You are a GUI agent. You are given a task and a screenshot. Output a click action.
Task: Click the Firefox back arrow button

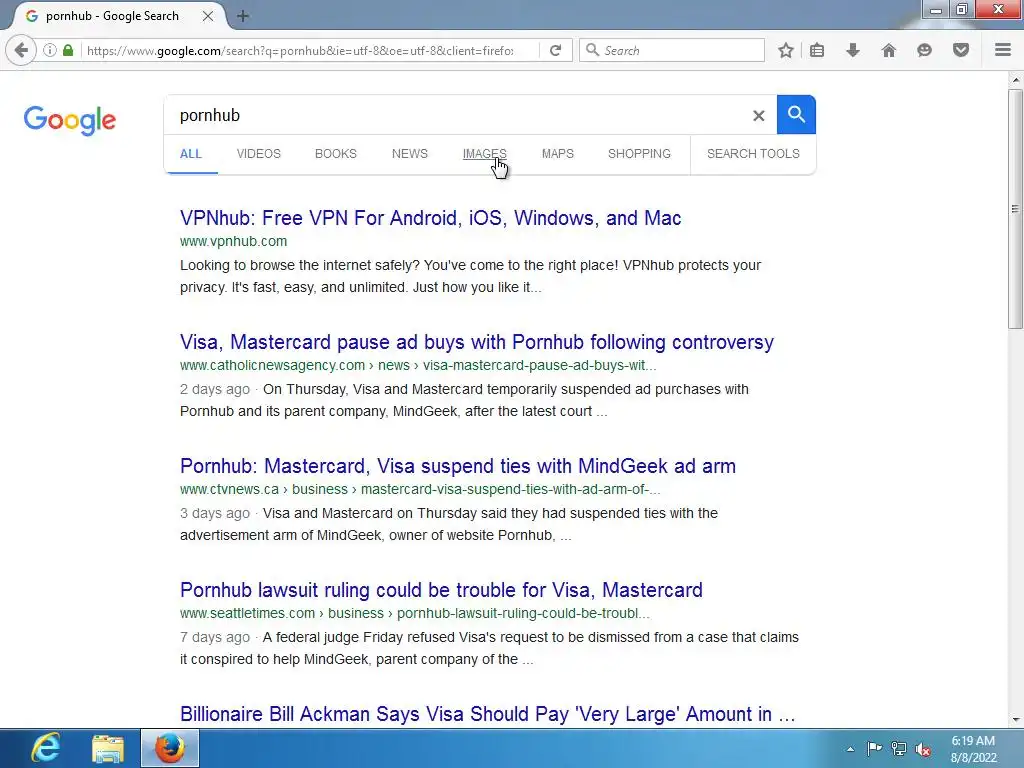[21, 50]
